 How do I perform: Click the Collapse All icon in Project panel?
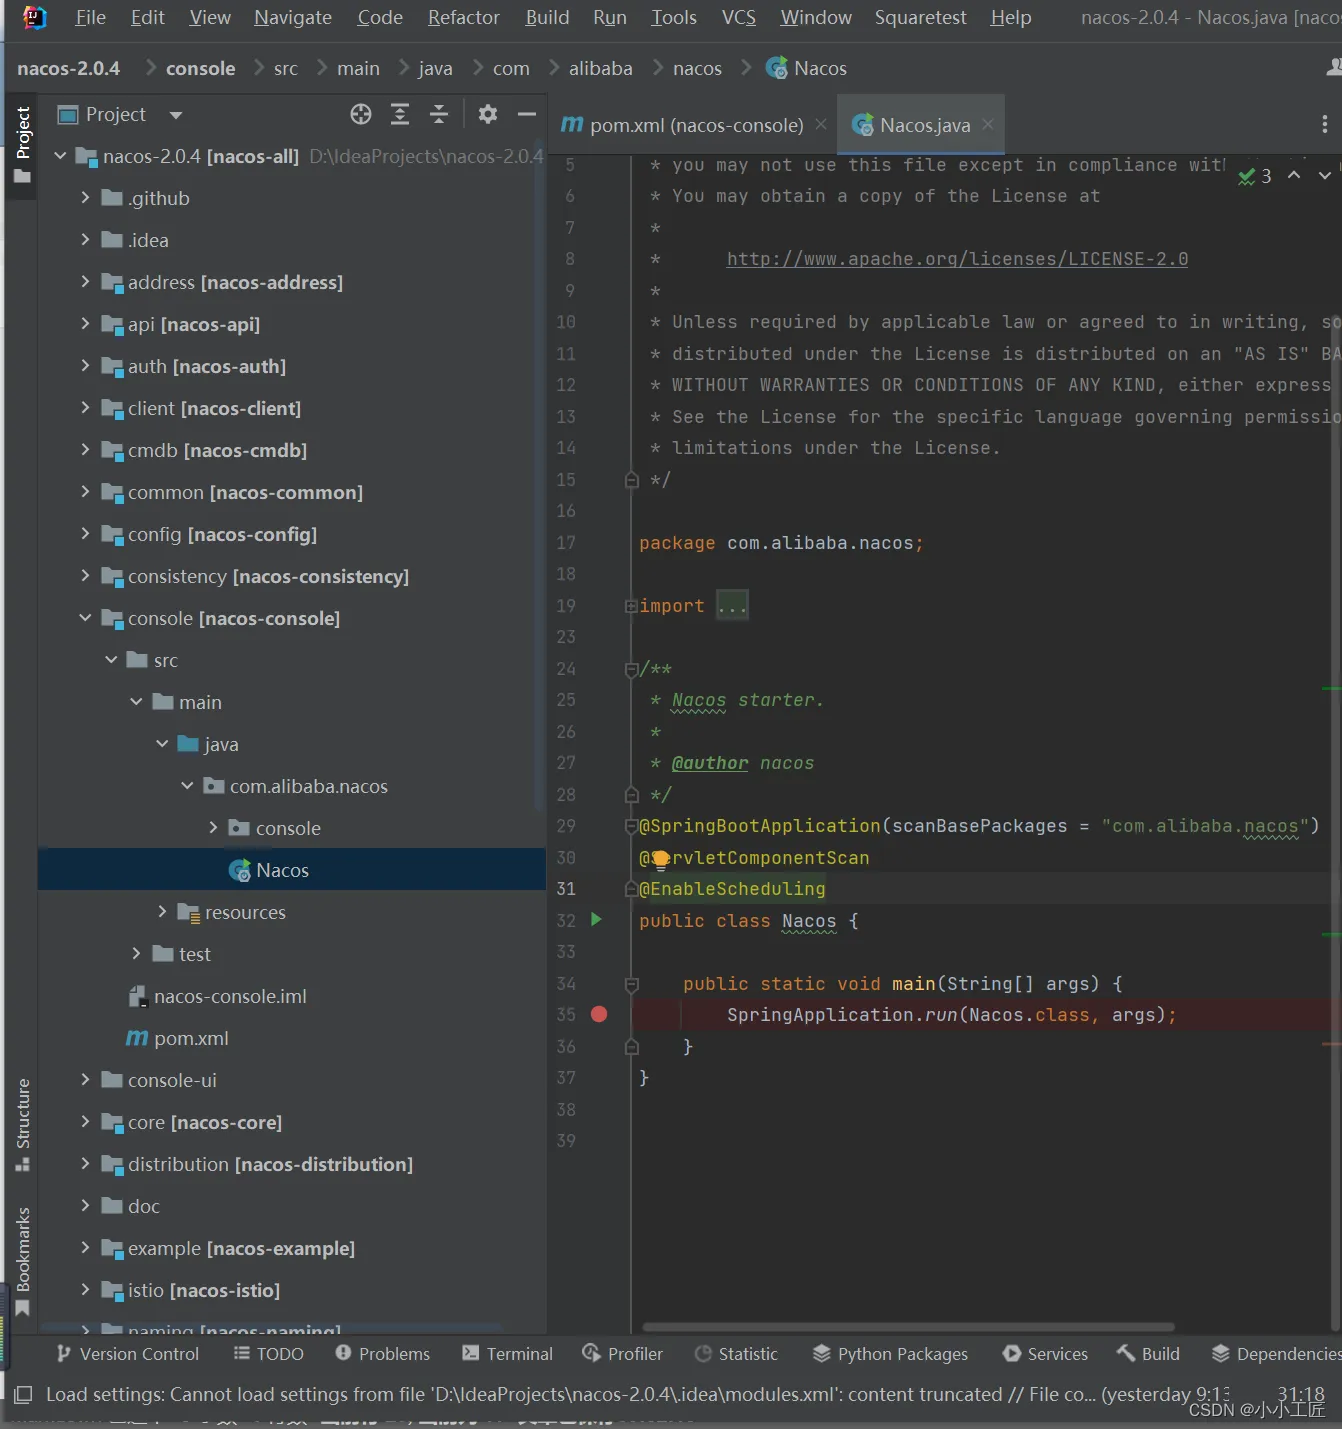(x=439, y=114)
